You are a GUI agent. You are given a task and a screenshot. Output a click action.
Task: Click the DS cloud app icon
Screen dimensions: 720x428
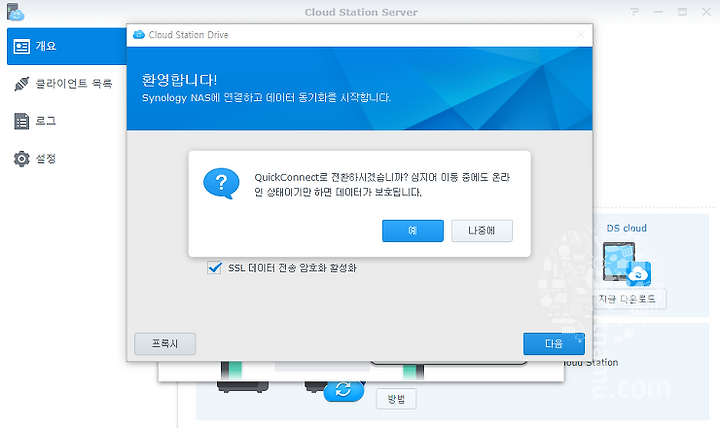click(x=626, y=264)
